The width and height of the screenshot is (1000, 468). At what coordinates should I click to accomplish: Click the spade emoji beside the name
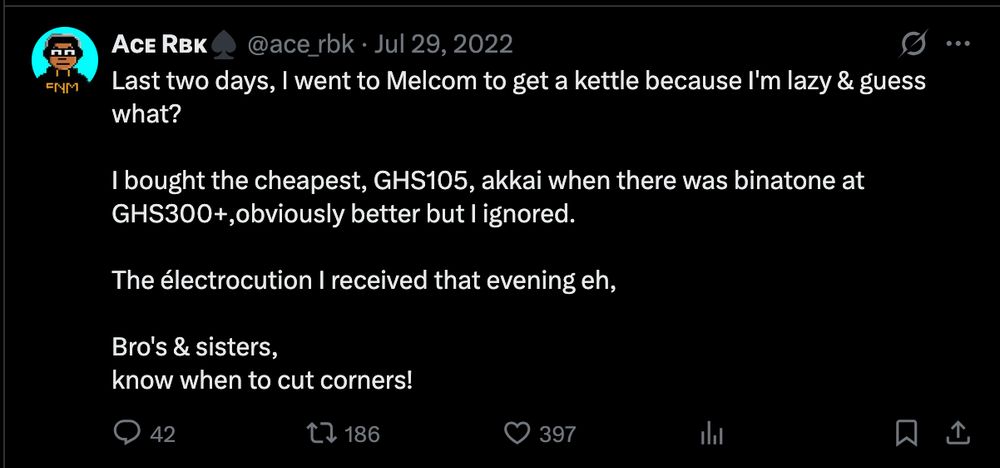point(223,45)
